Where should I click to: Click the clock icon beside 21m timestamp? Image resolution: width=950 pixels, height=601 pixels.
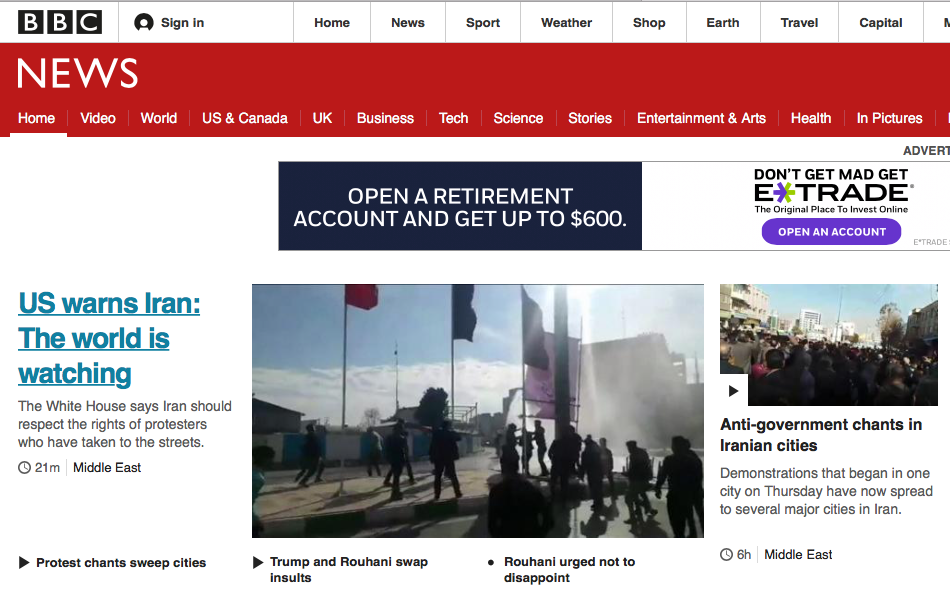24,468
